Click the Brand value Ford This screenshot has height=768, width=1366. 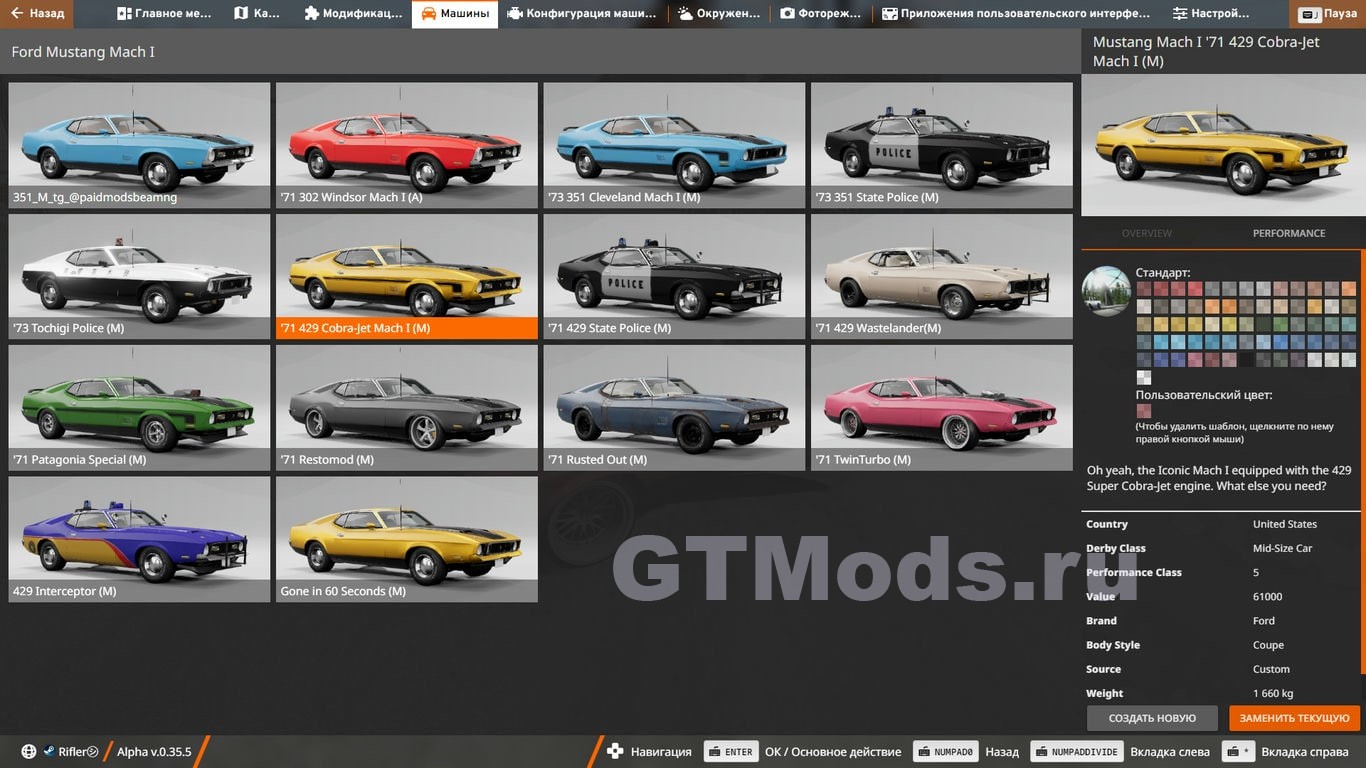(x=1264, y=621)
